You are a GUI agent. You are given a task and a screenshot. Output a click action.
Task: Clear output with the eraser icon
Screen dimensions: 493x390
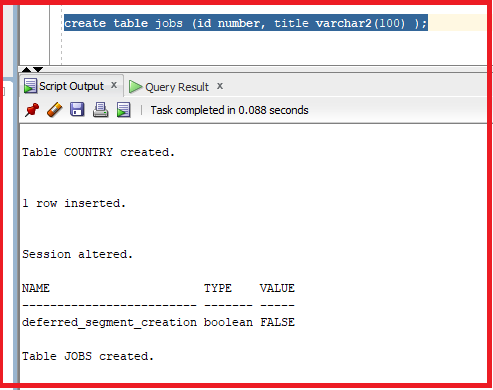click(x=55, y=110)
